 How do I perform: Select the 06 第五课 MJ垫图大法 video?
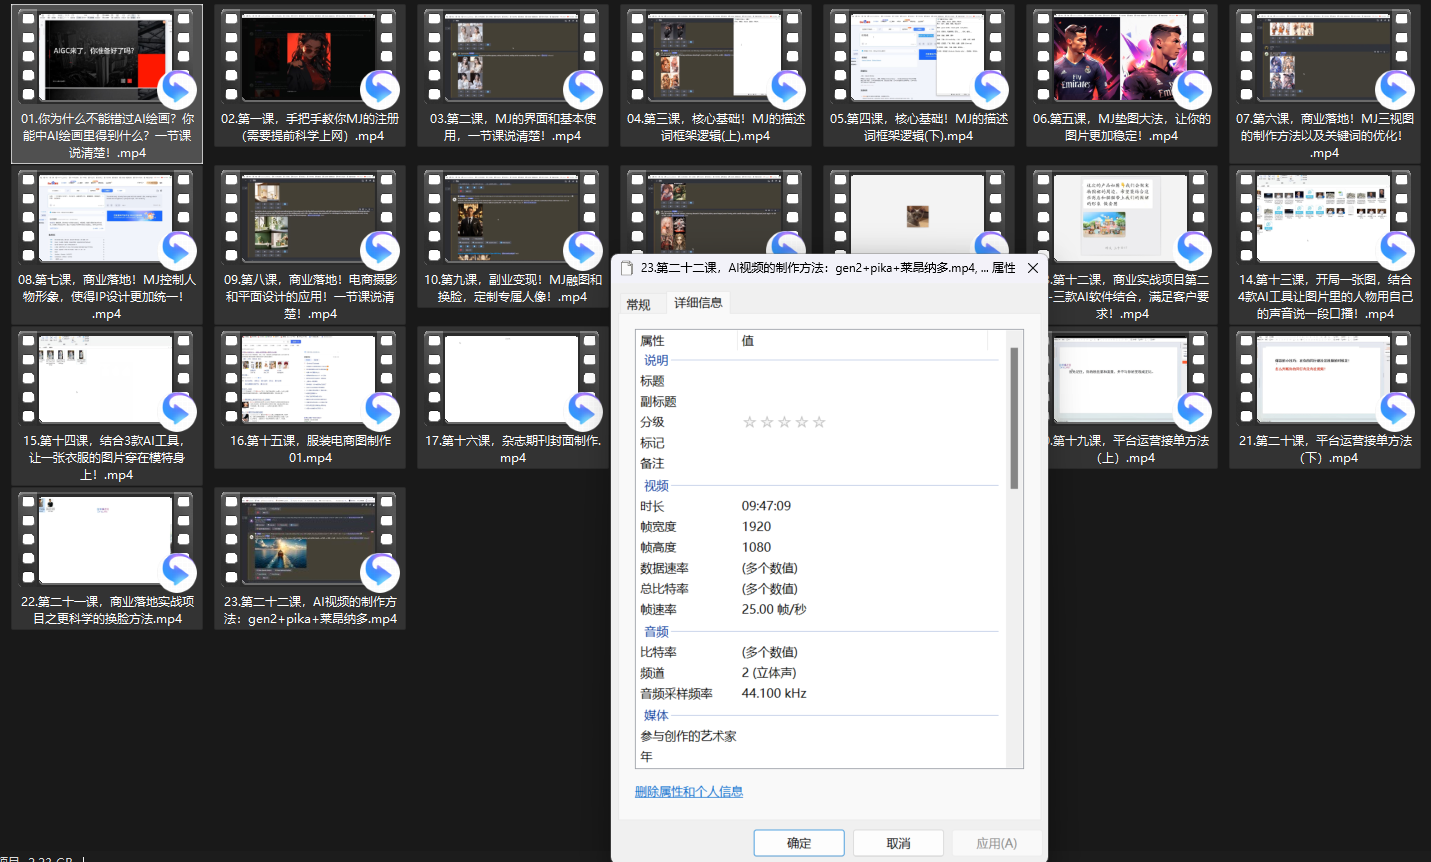click(x=1120, y=58)
